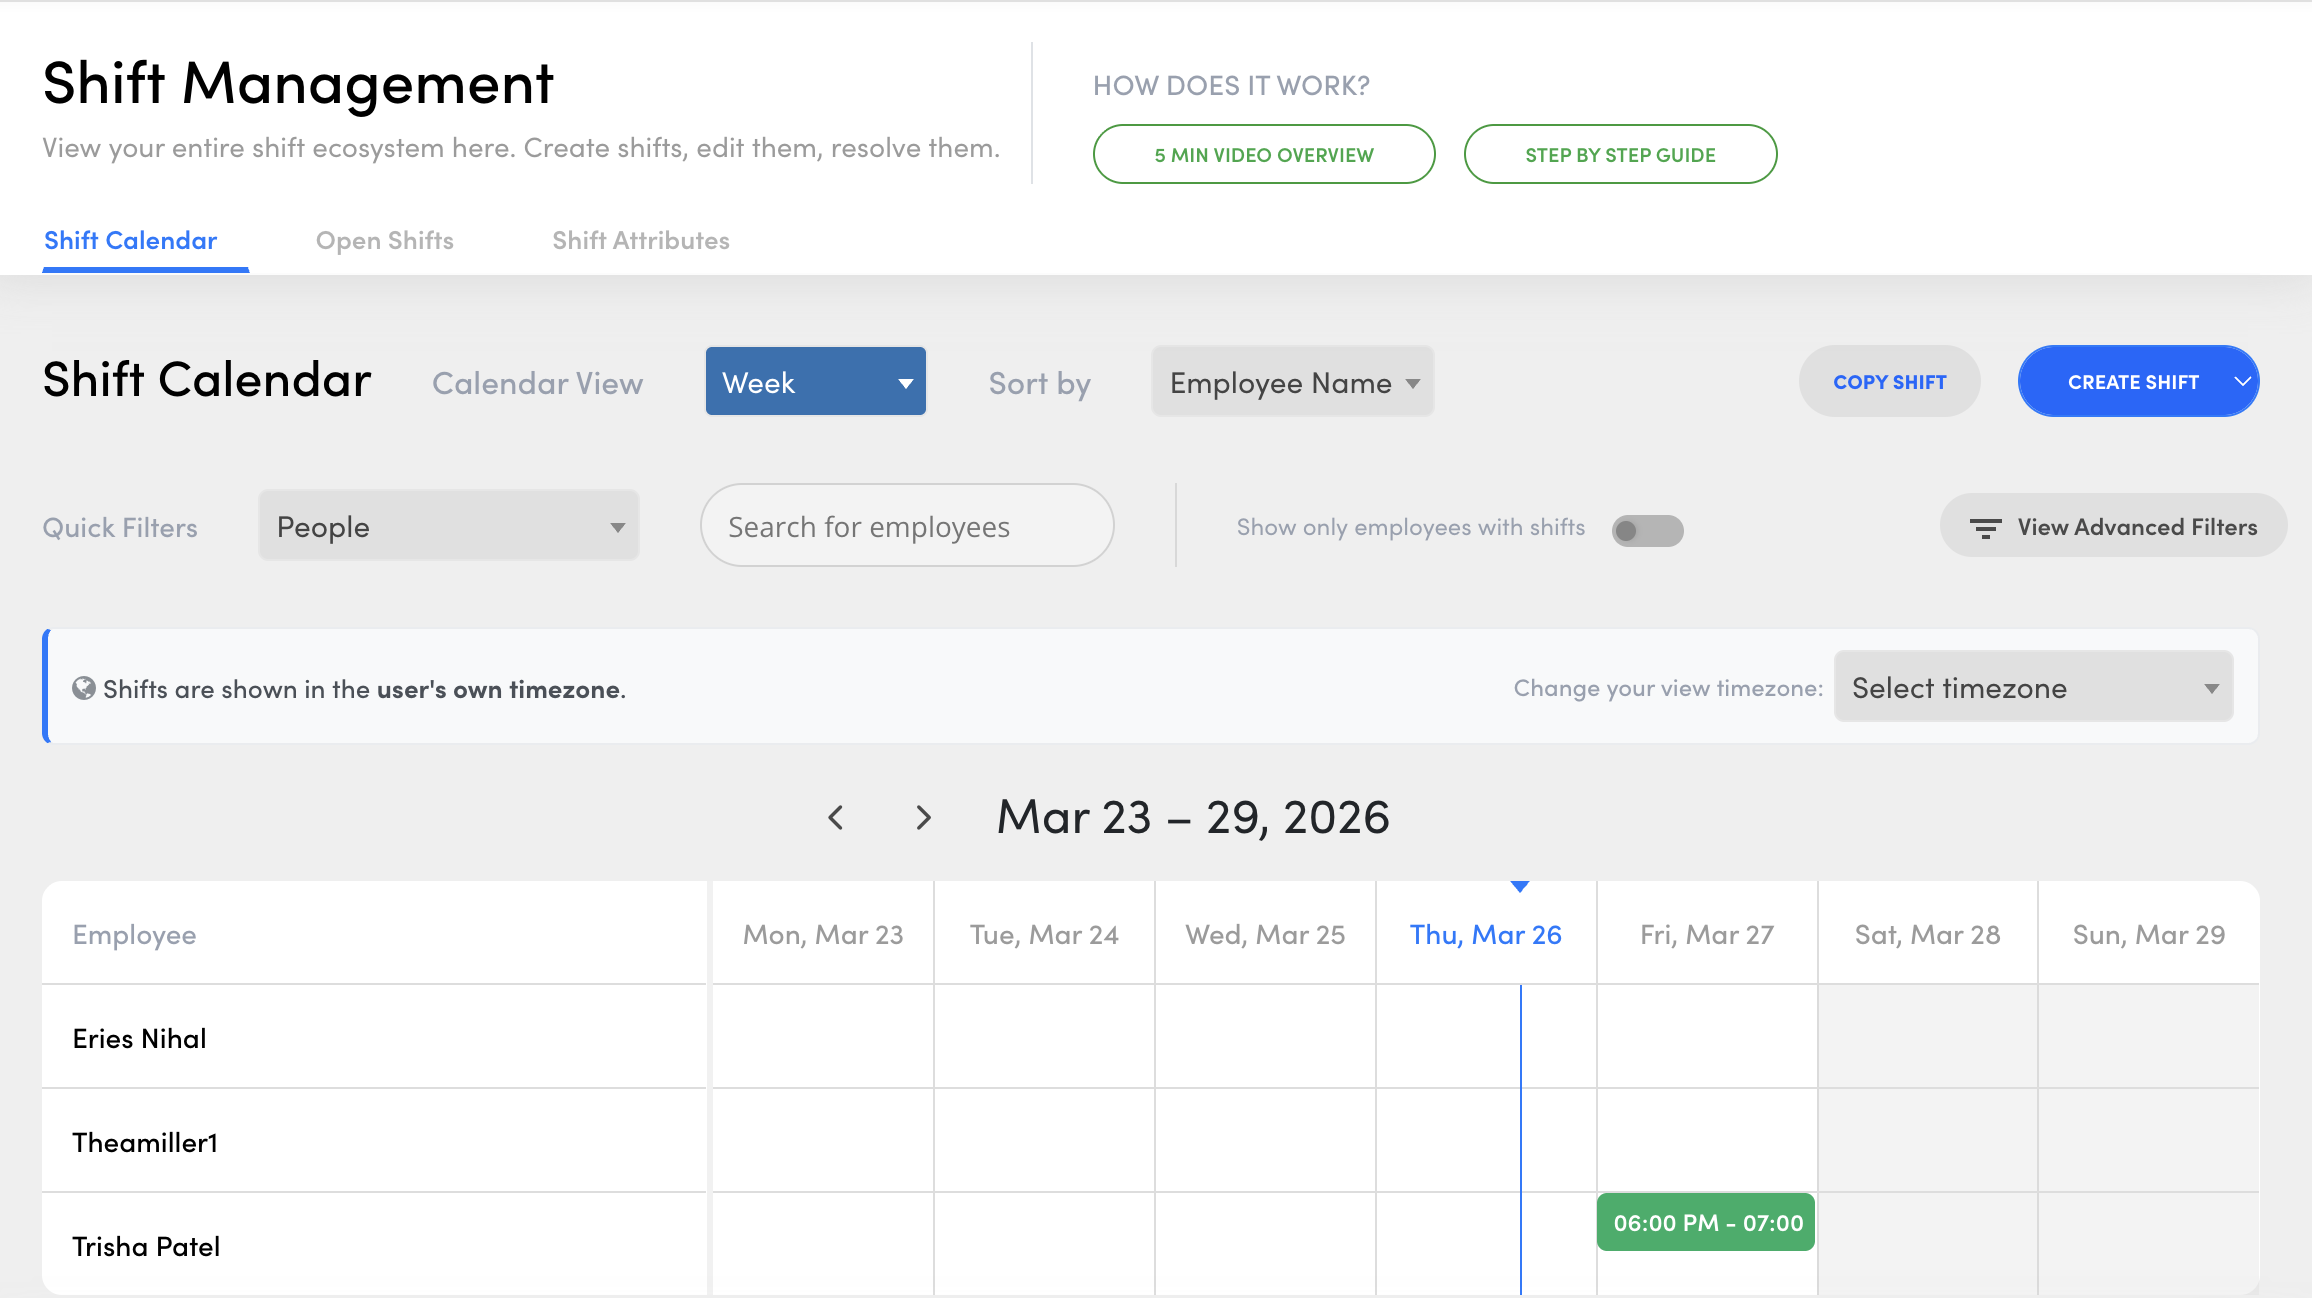2312x1298 pixels.
Task: Click the globe icon in timezone notice
Action: click(x=84, y=689)
